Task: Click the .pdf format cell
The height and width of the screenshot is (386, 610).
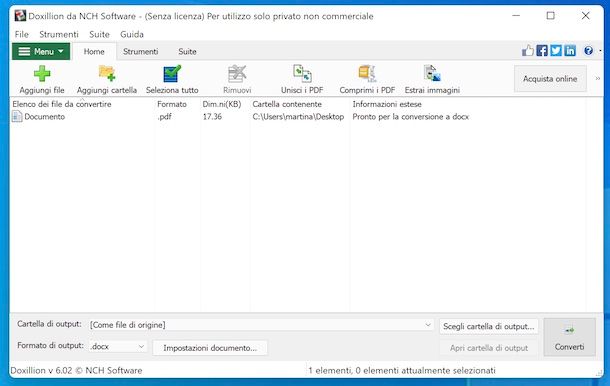Action: click(165, 116)
